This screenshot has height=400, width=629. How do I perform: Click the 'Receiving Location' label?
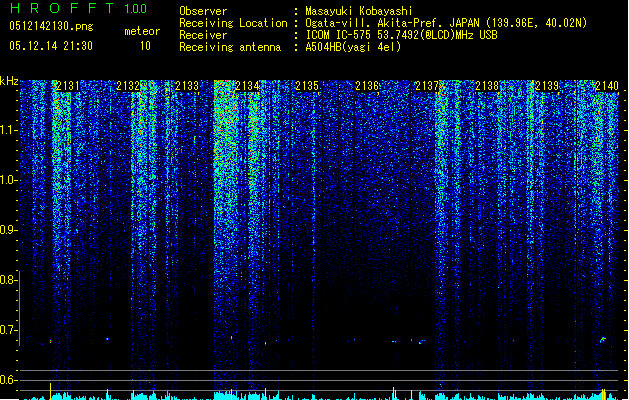pos(233,23)
